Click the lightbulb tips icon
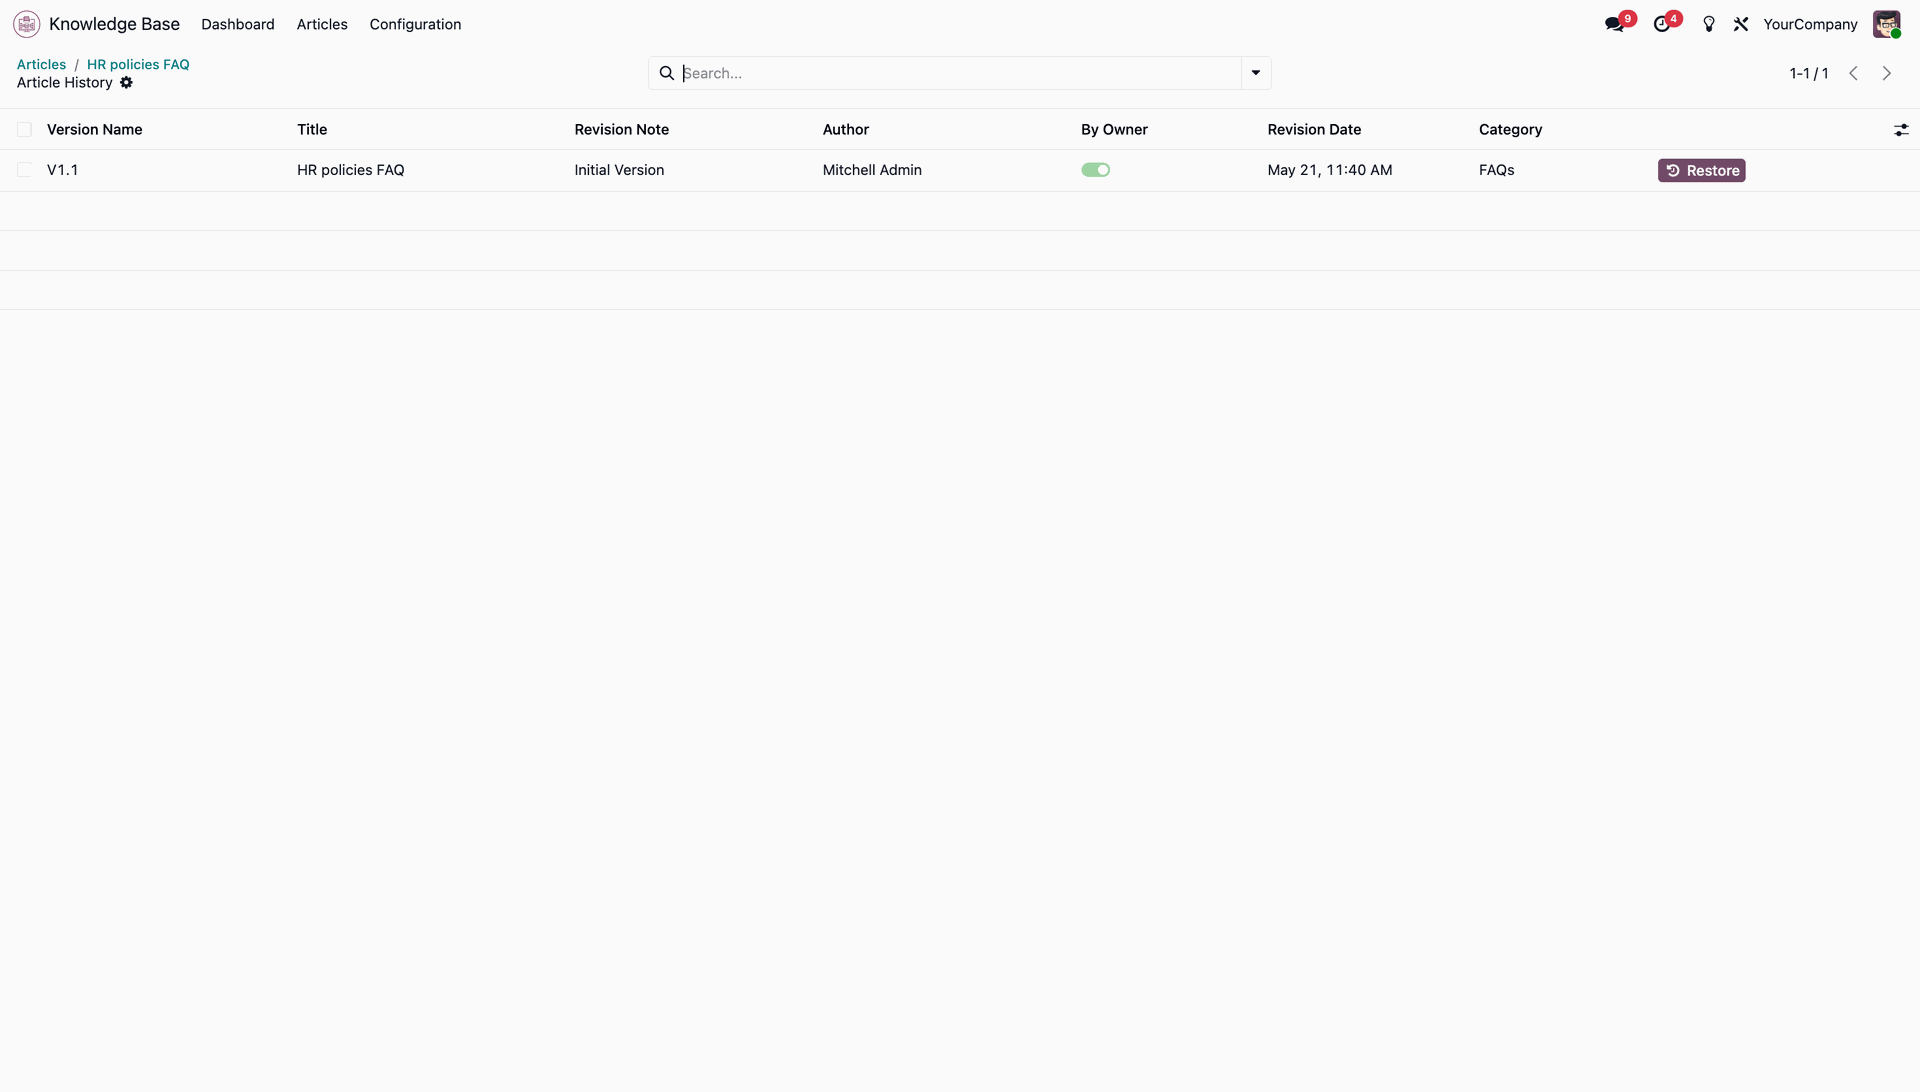 tap(1709, 24)
